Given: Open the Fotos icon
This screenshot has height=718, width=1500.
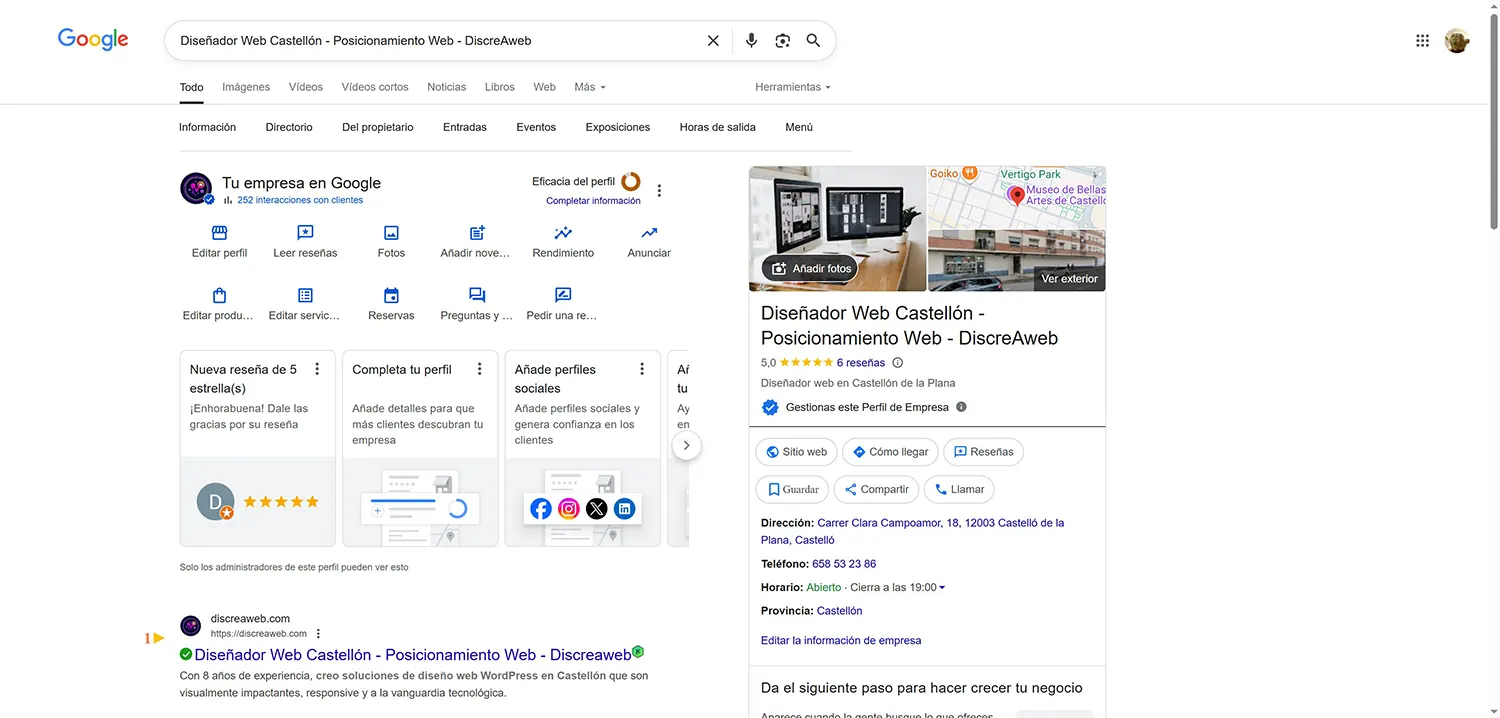Looking at the screenshot, I should click(x=391, y=233).
